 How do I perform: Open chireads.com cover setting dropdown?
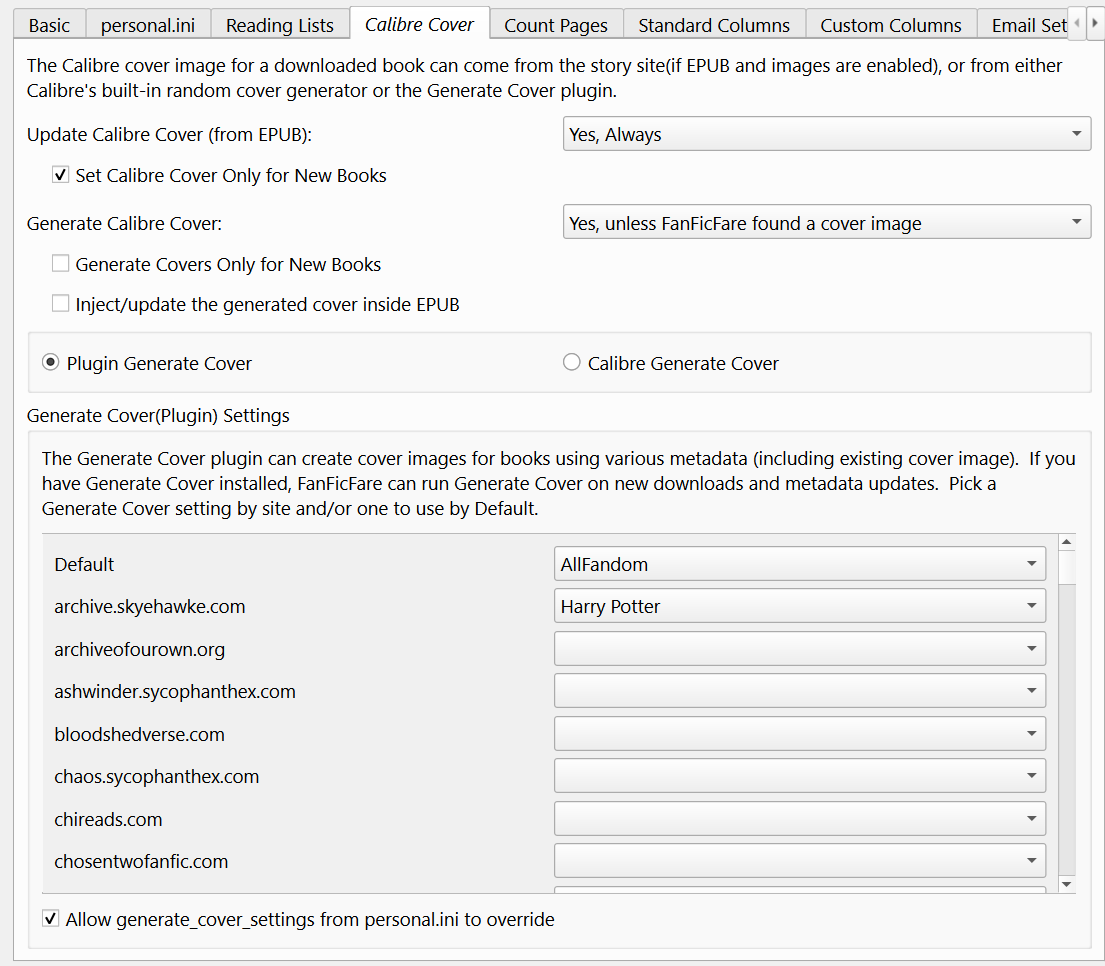click(x=799, y=819)
